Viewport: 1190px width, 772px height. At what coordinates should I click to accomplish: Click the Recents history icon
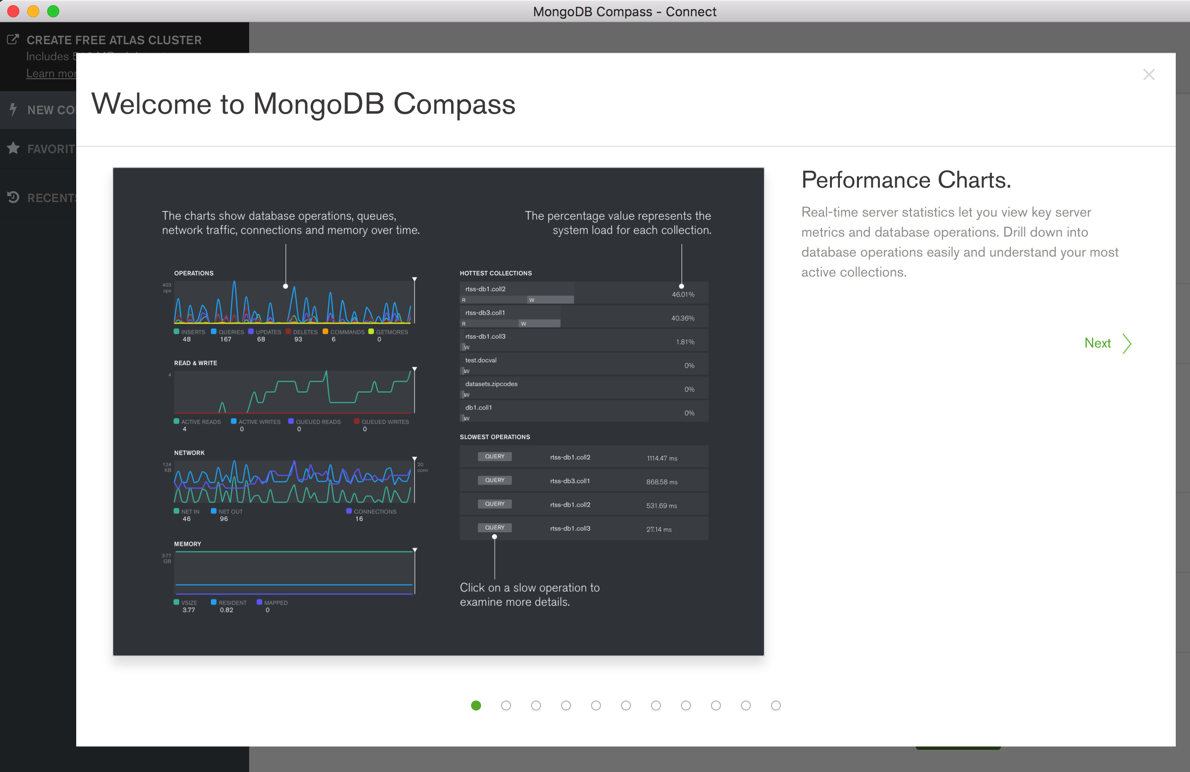coord(13,197)
